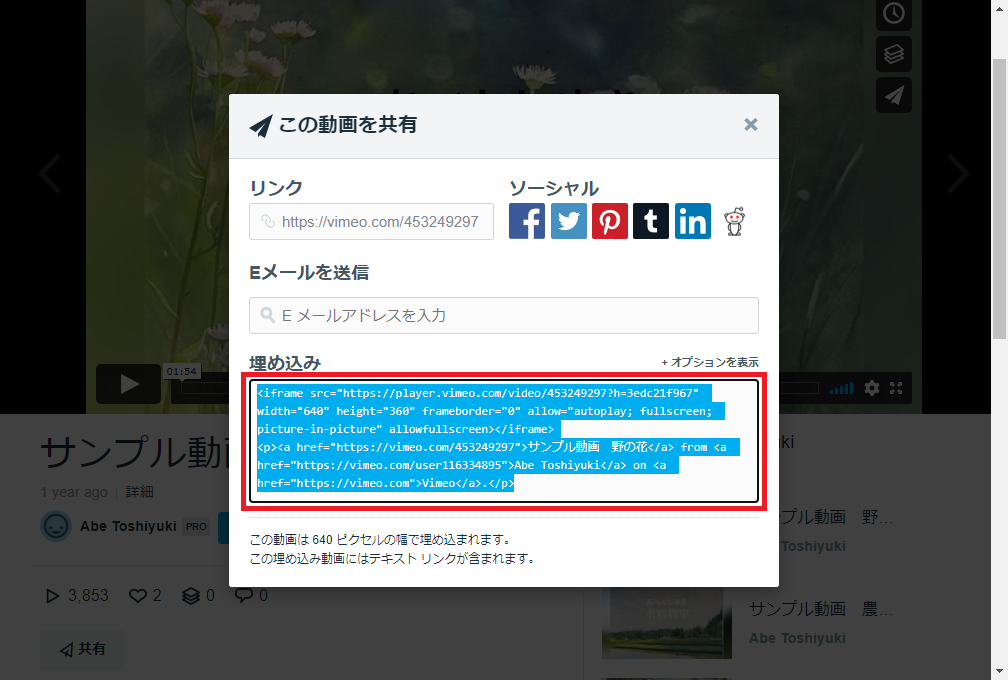Viewport: 1008px width, 680px height.
Task: Enter fullscreen mode in player
Action: tap(896, 388)
